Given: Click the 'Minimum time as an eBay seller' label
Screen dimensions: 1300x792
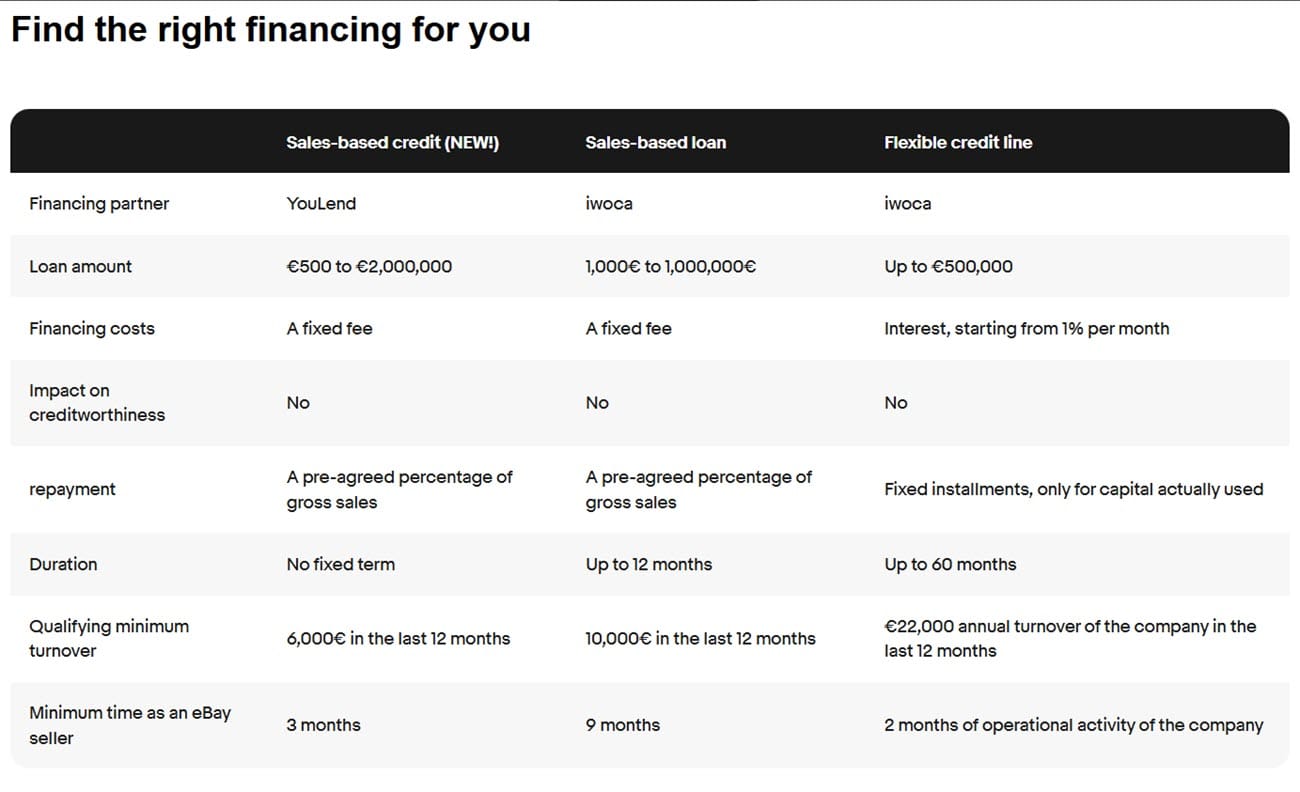Looking at the screenshot, I should 129,726.
